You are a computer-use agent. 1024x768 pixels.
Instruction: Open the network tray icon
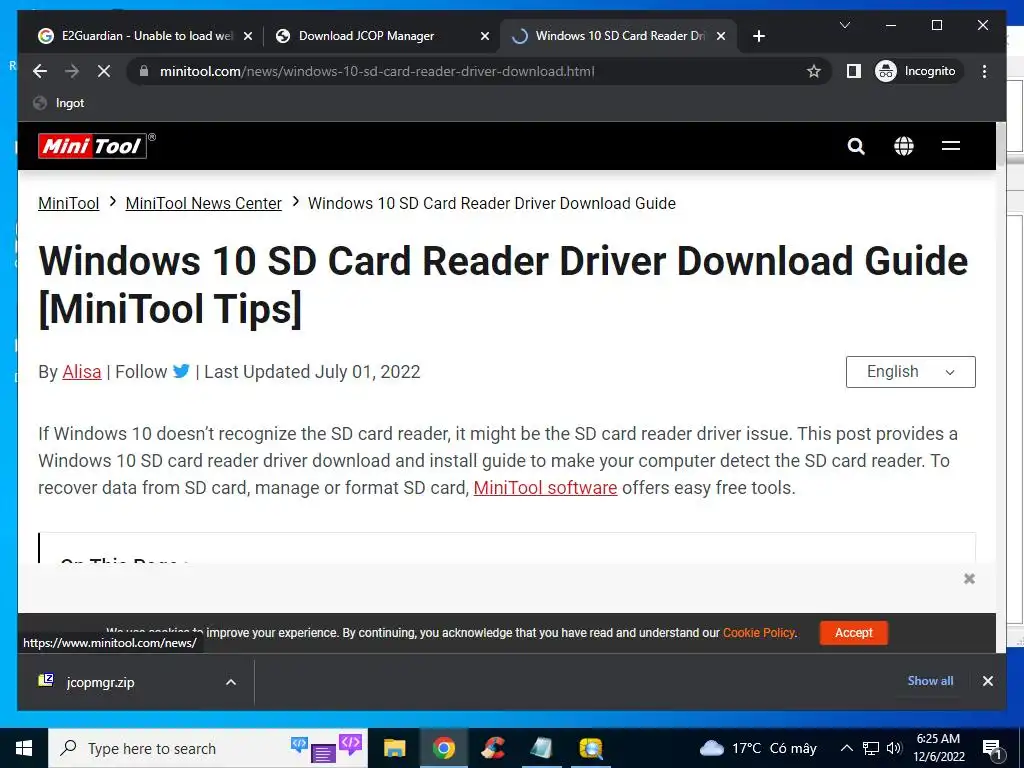871,748
